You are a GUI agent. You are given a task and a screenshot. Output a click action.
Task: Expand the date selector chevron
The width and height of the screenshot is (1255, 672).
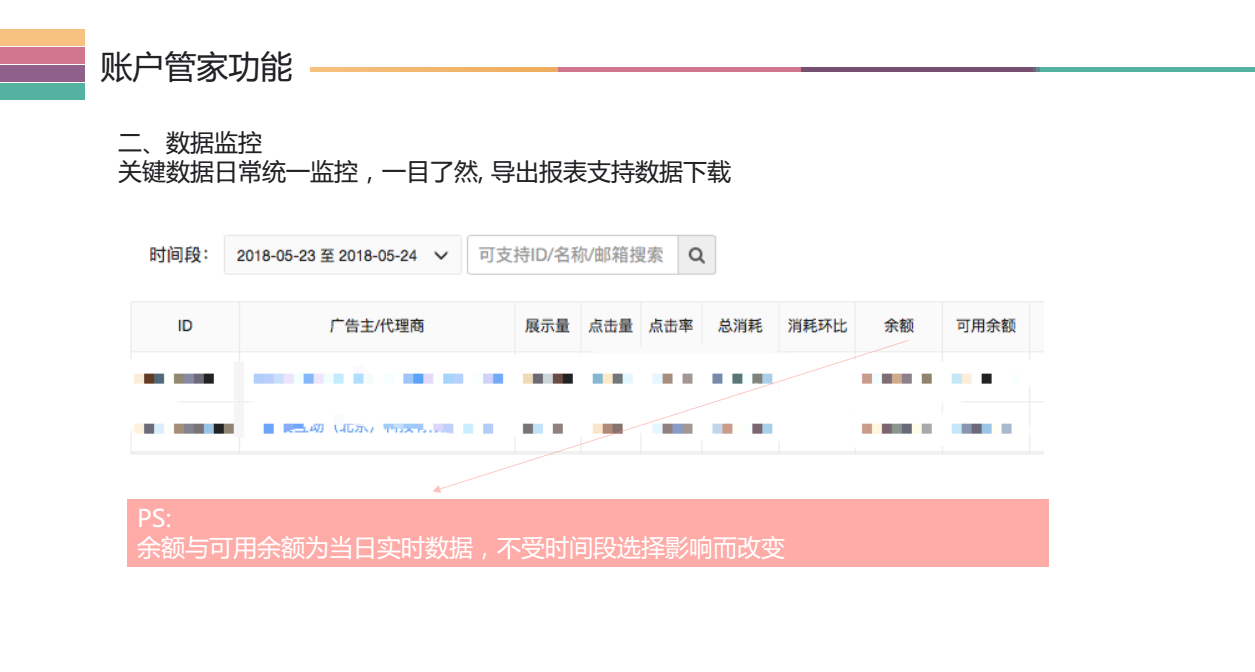pyautogui.click(x=442, y=255)
